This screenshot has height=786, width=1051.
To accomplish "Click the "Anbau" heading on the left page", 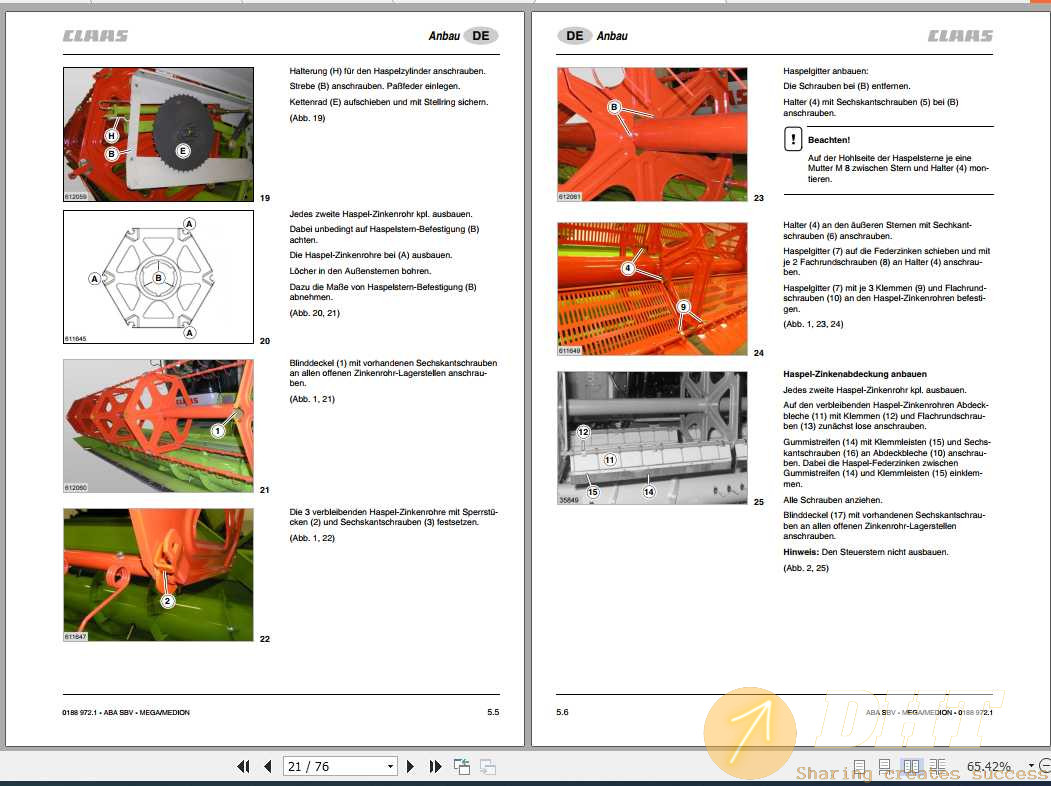I will [x=444, y=36].
